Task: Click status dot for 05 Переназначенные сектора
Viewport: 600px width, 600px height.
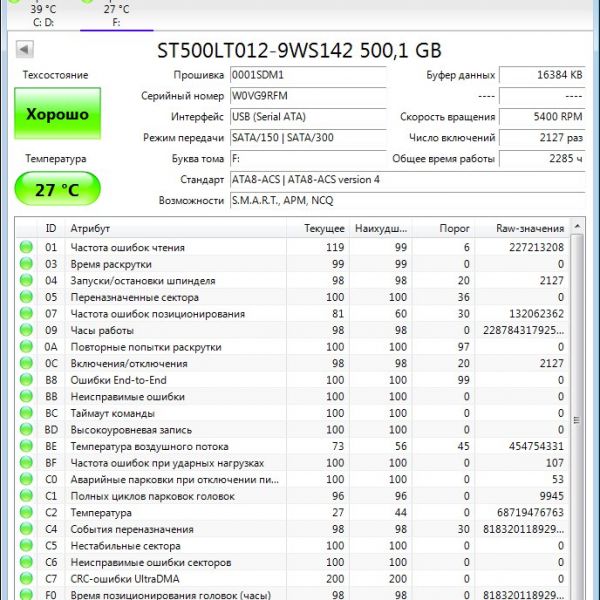Action: coord(26,297)
